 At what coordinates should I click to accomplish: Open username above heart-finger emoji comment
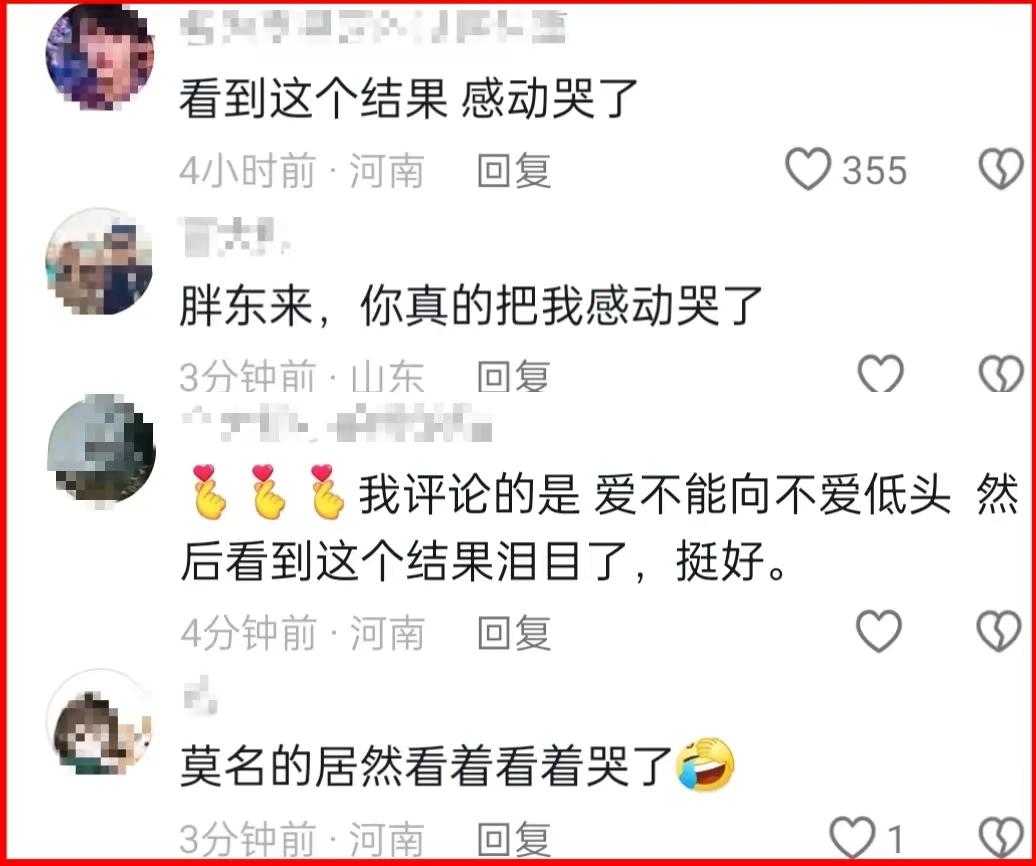click(337, 424)
